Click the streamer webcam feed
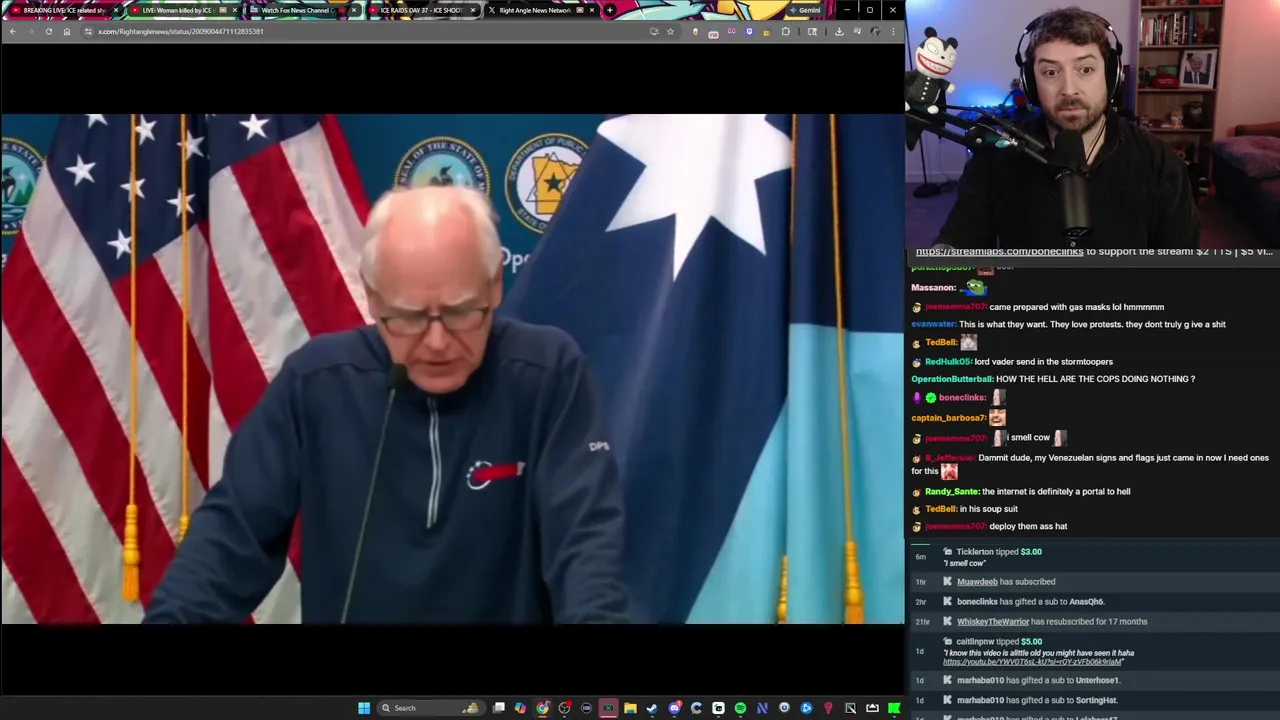The height and width of the screenshot is (720, 1280). [1092, 123]
